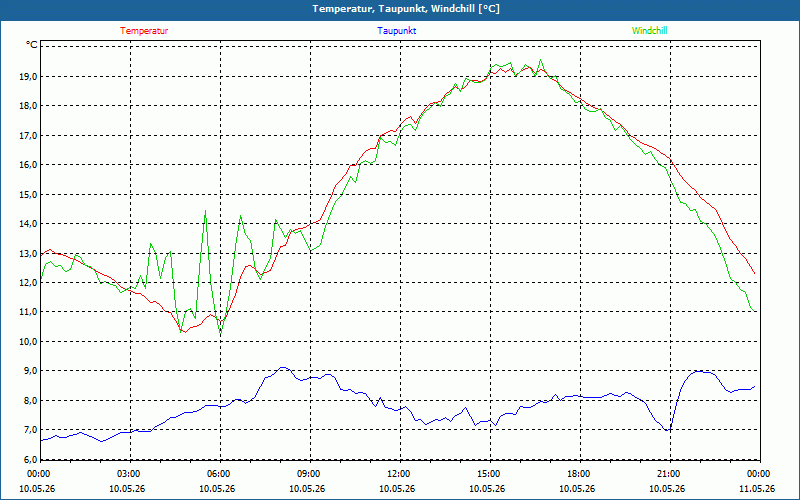This screenshot has width=800, height=500.
Task: Click the 7,0 y-axis value
Action: click(31, 430)
